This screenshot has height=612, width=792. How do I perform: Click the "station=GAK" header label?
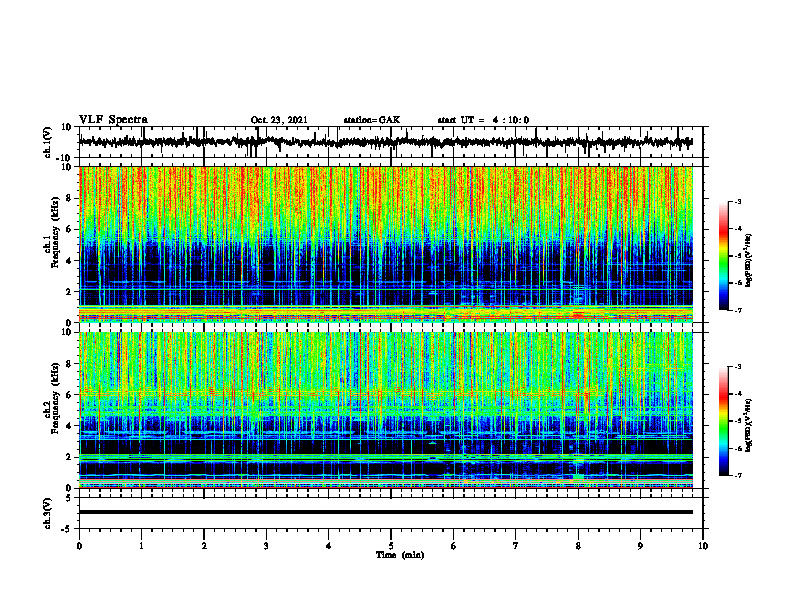point(372,120)
